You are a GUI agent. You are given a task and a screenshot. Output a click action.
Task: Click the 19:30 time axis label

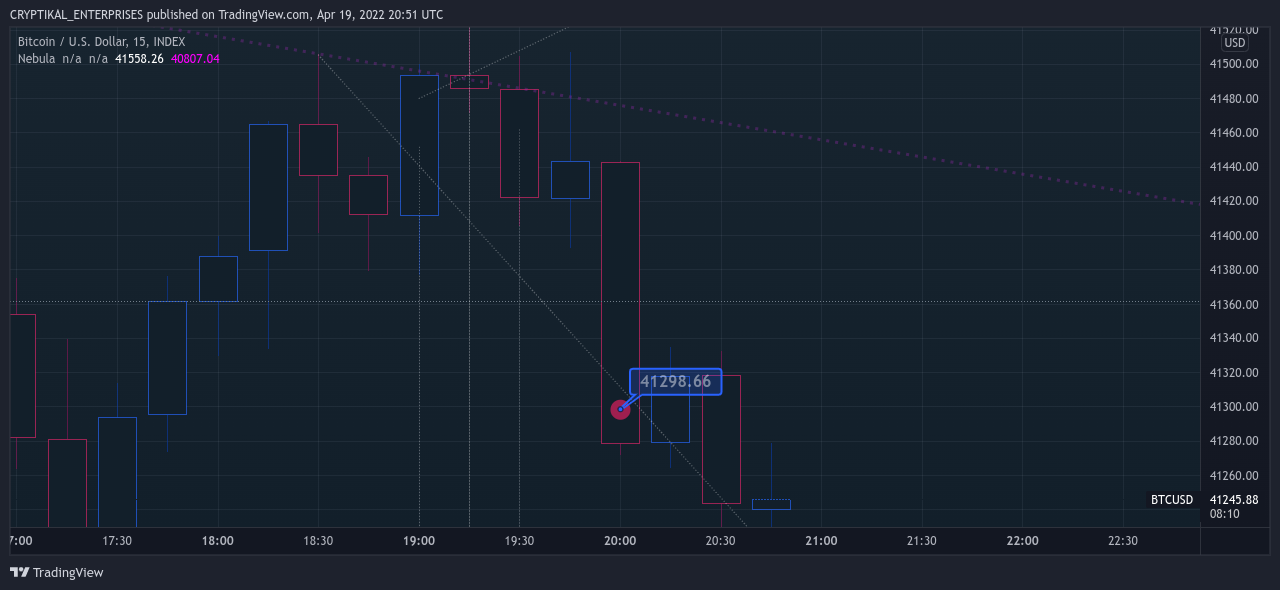[519, 541]
